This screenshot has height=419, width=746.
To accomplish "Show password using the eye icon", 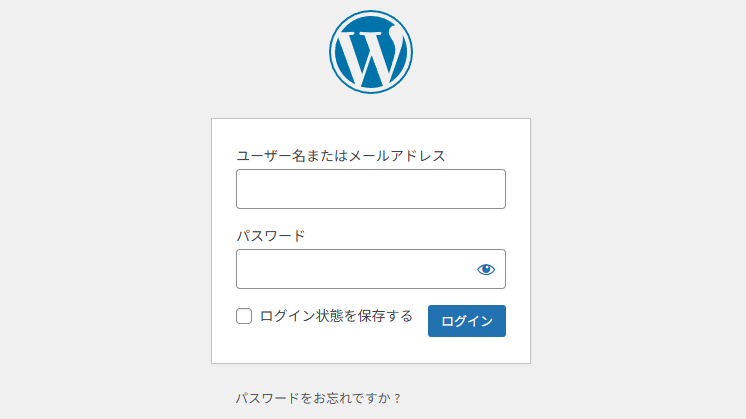I will point(486,269).
